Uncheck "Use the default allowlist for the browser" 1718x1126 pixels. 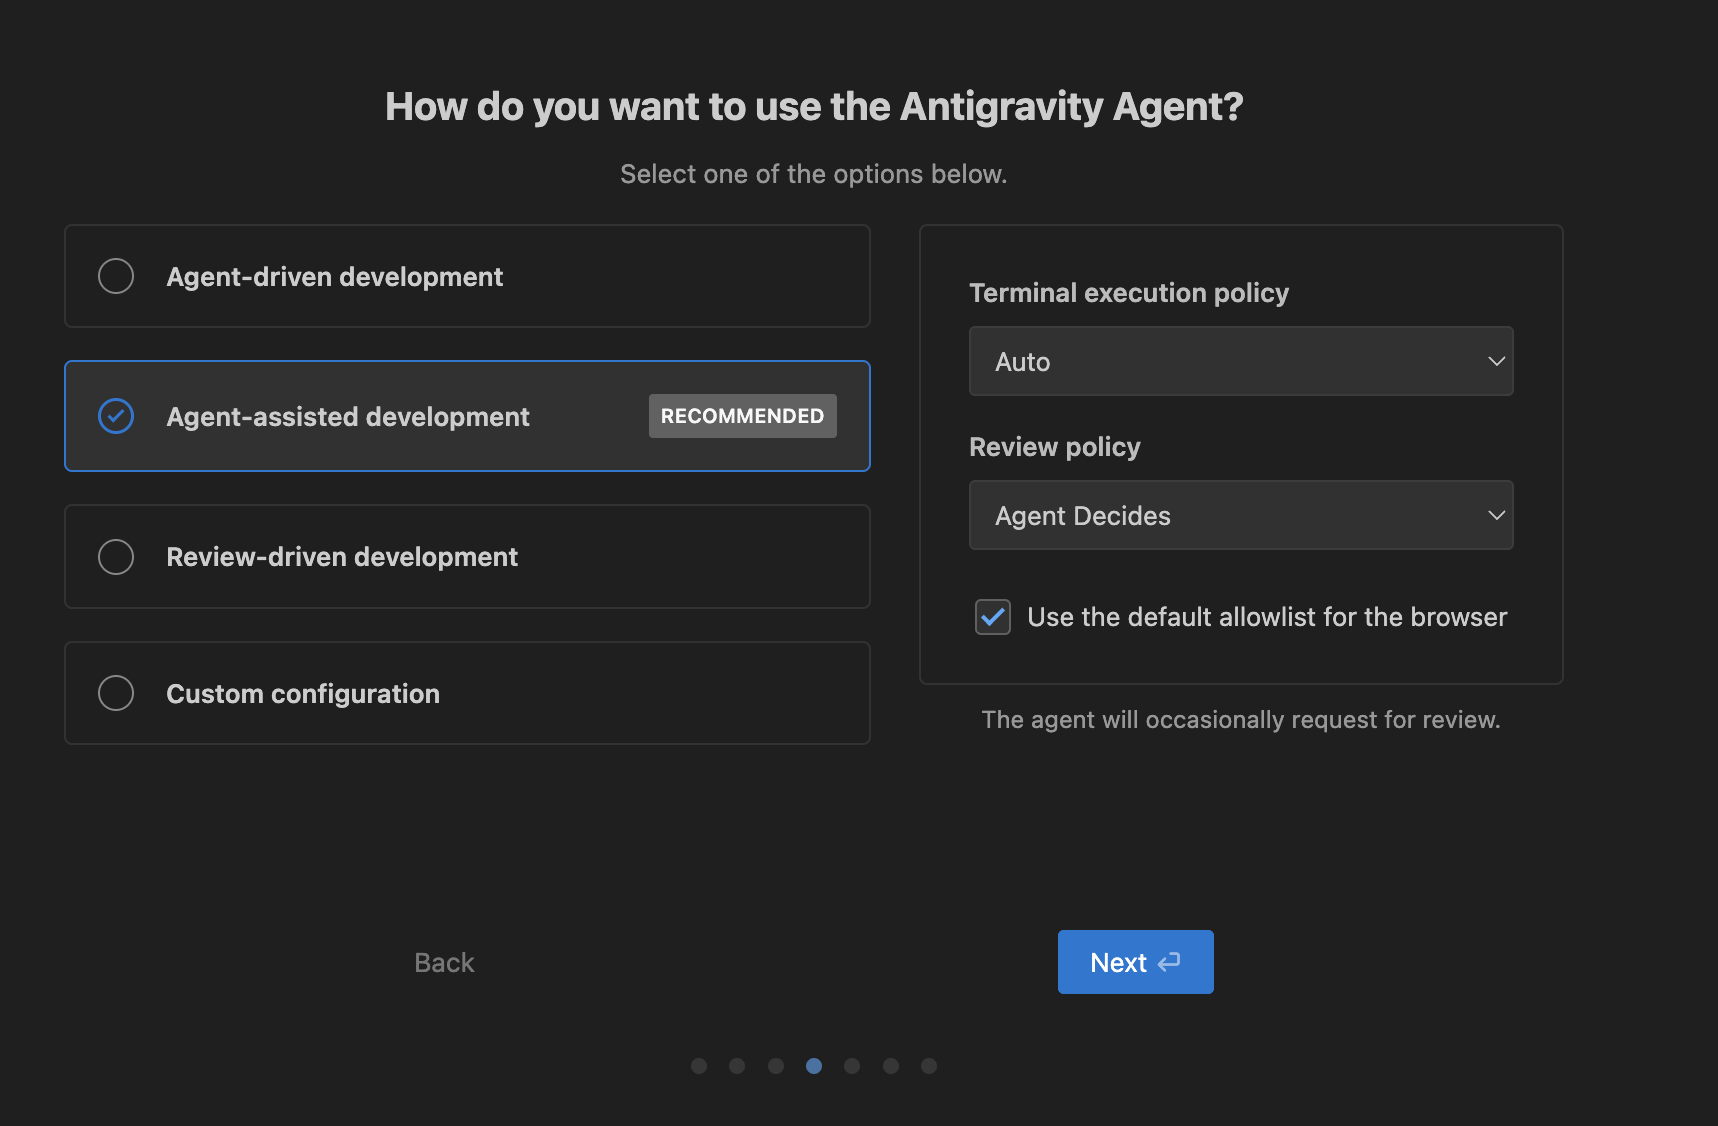[992, 617]
